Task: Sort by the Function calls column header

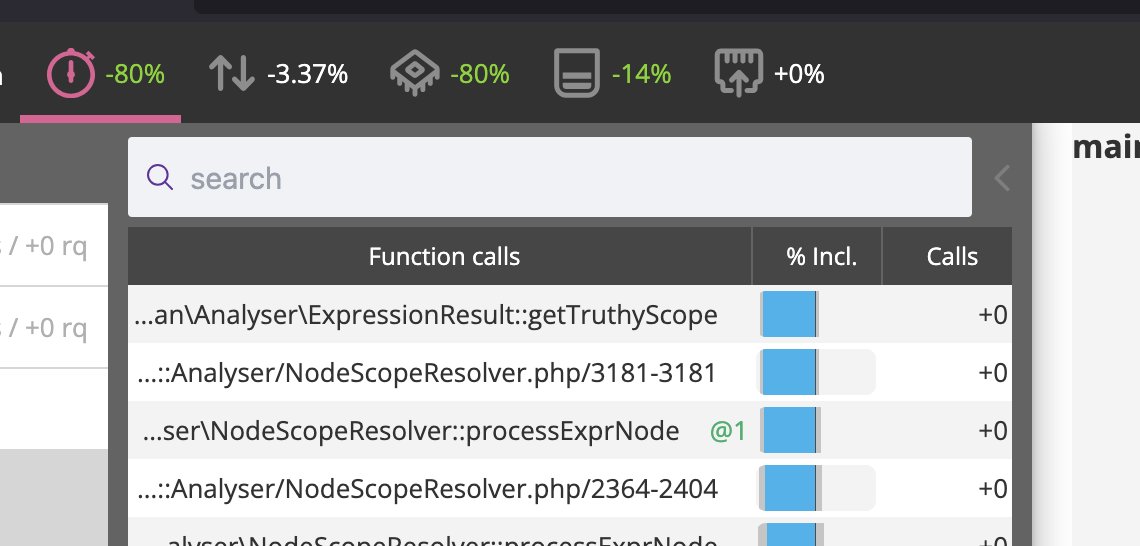Action: pos(440,256)
